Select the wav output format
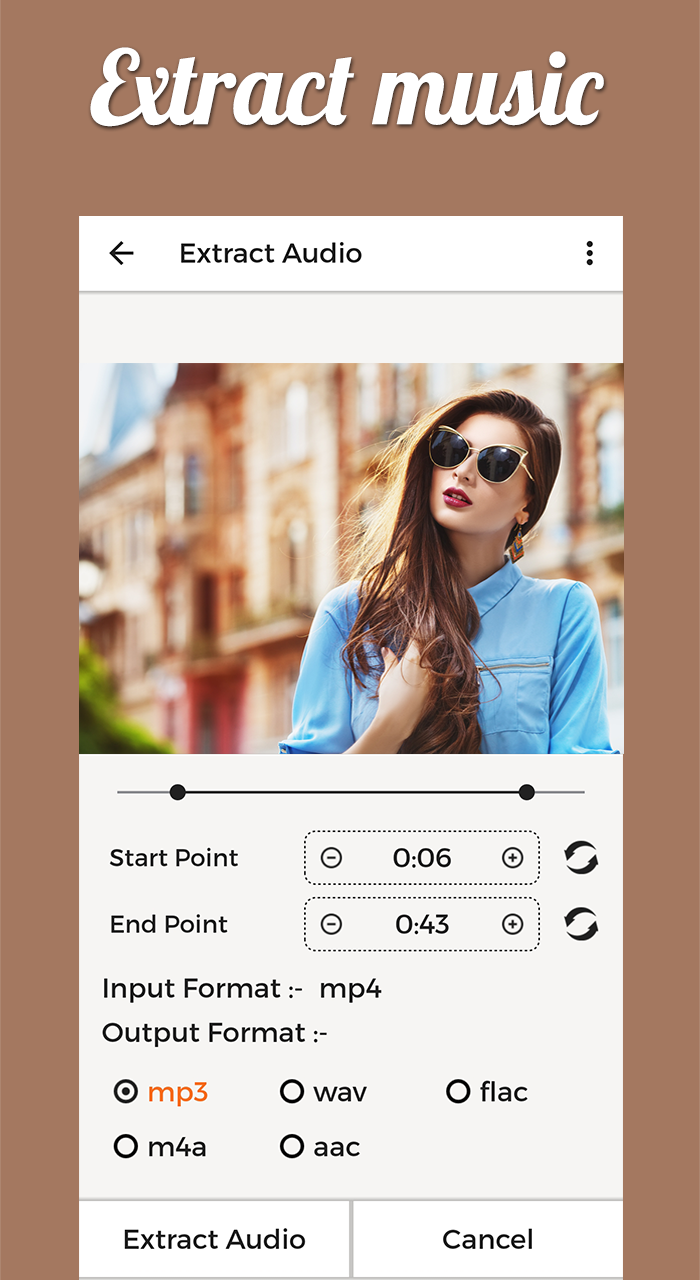Viewport: 700px width, 1280px height. [323, 1092]
